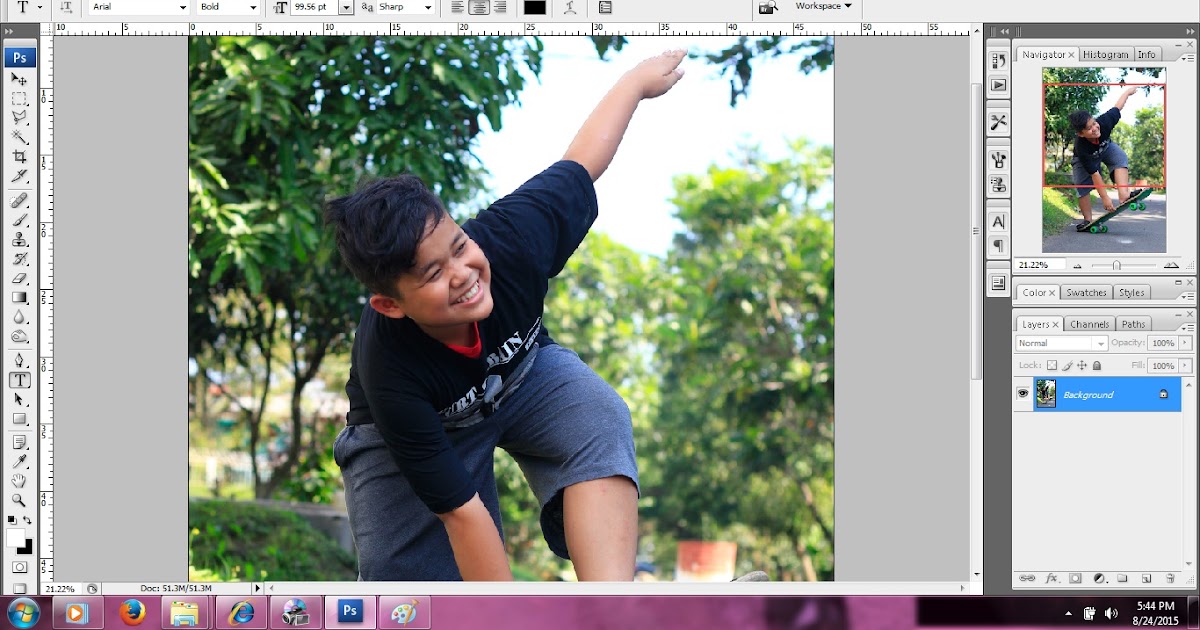Screen dimensions: 1200x630
Task: Select the Move tool
Action: click(19, 79)
